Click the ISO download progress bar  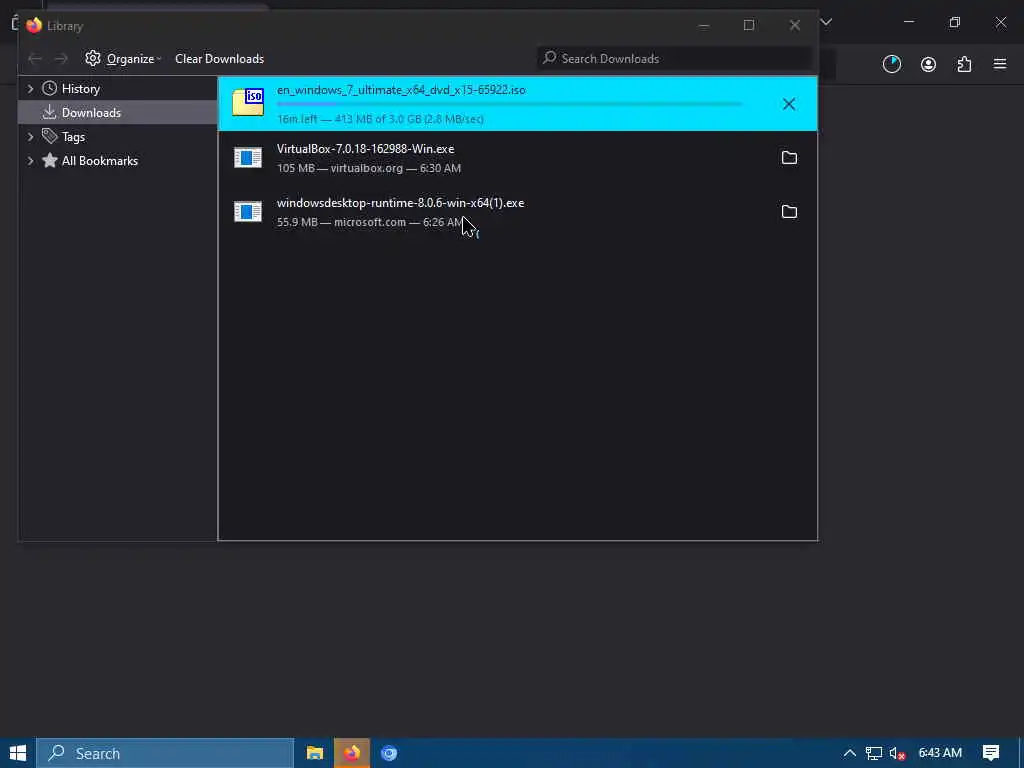[509, 104]
